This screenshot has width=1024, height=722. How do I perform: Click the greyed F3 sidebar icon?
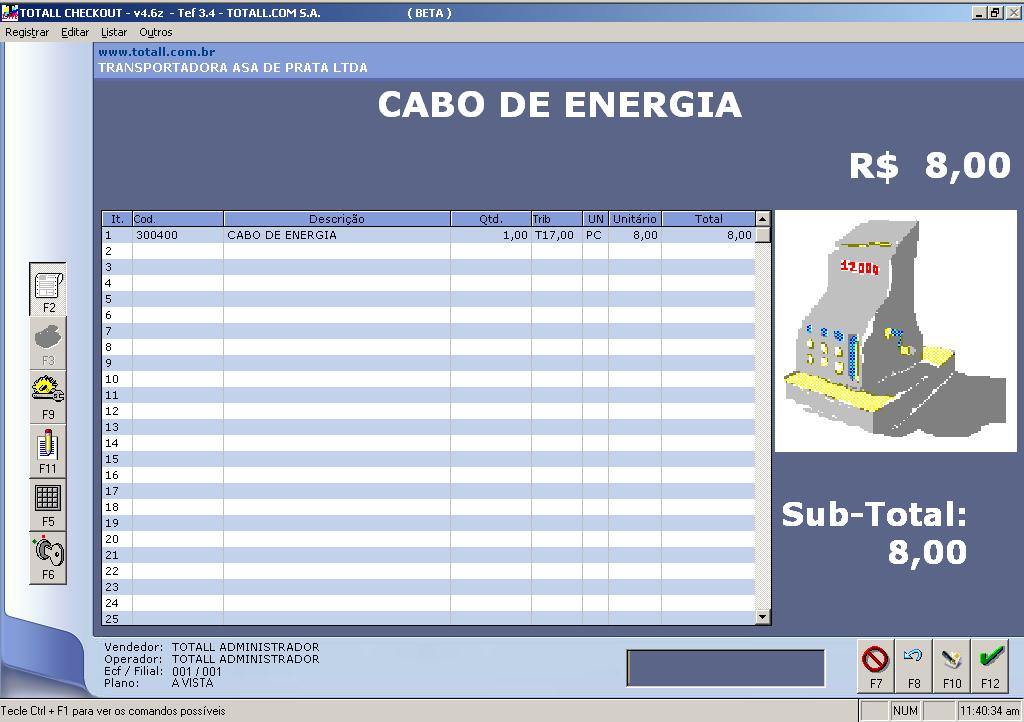coord(48,344)
